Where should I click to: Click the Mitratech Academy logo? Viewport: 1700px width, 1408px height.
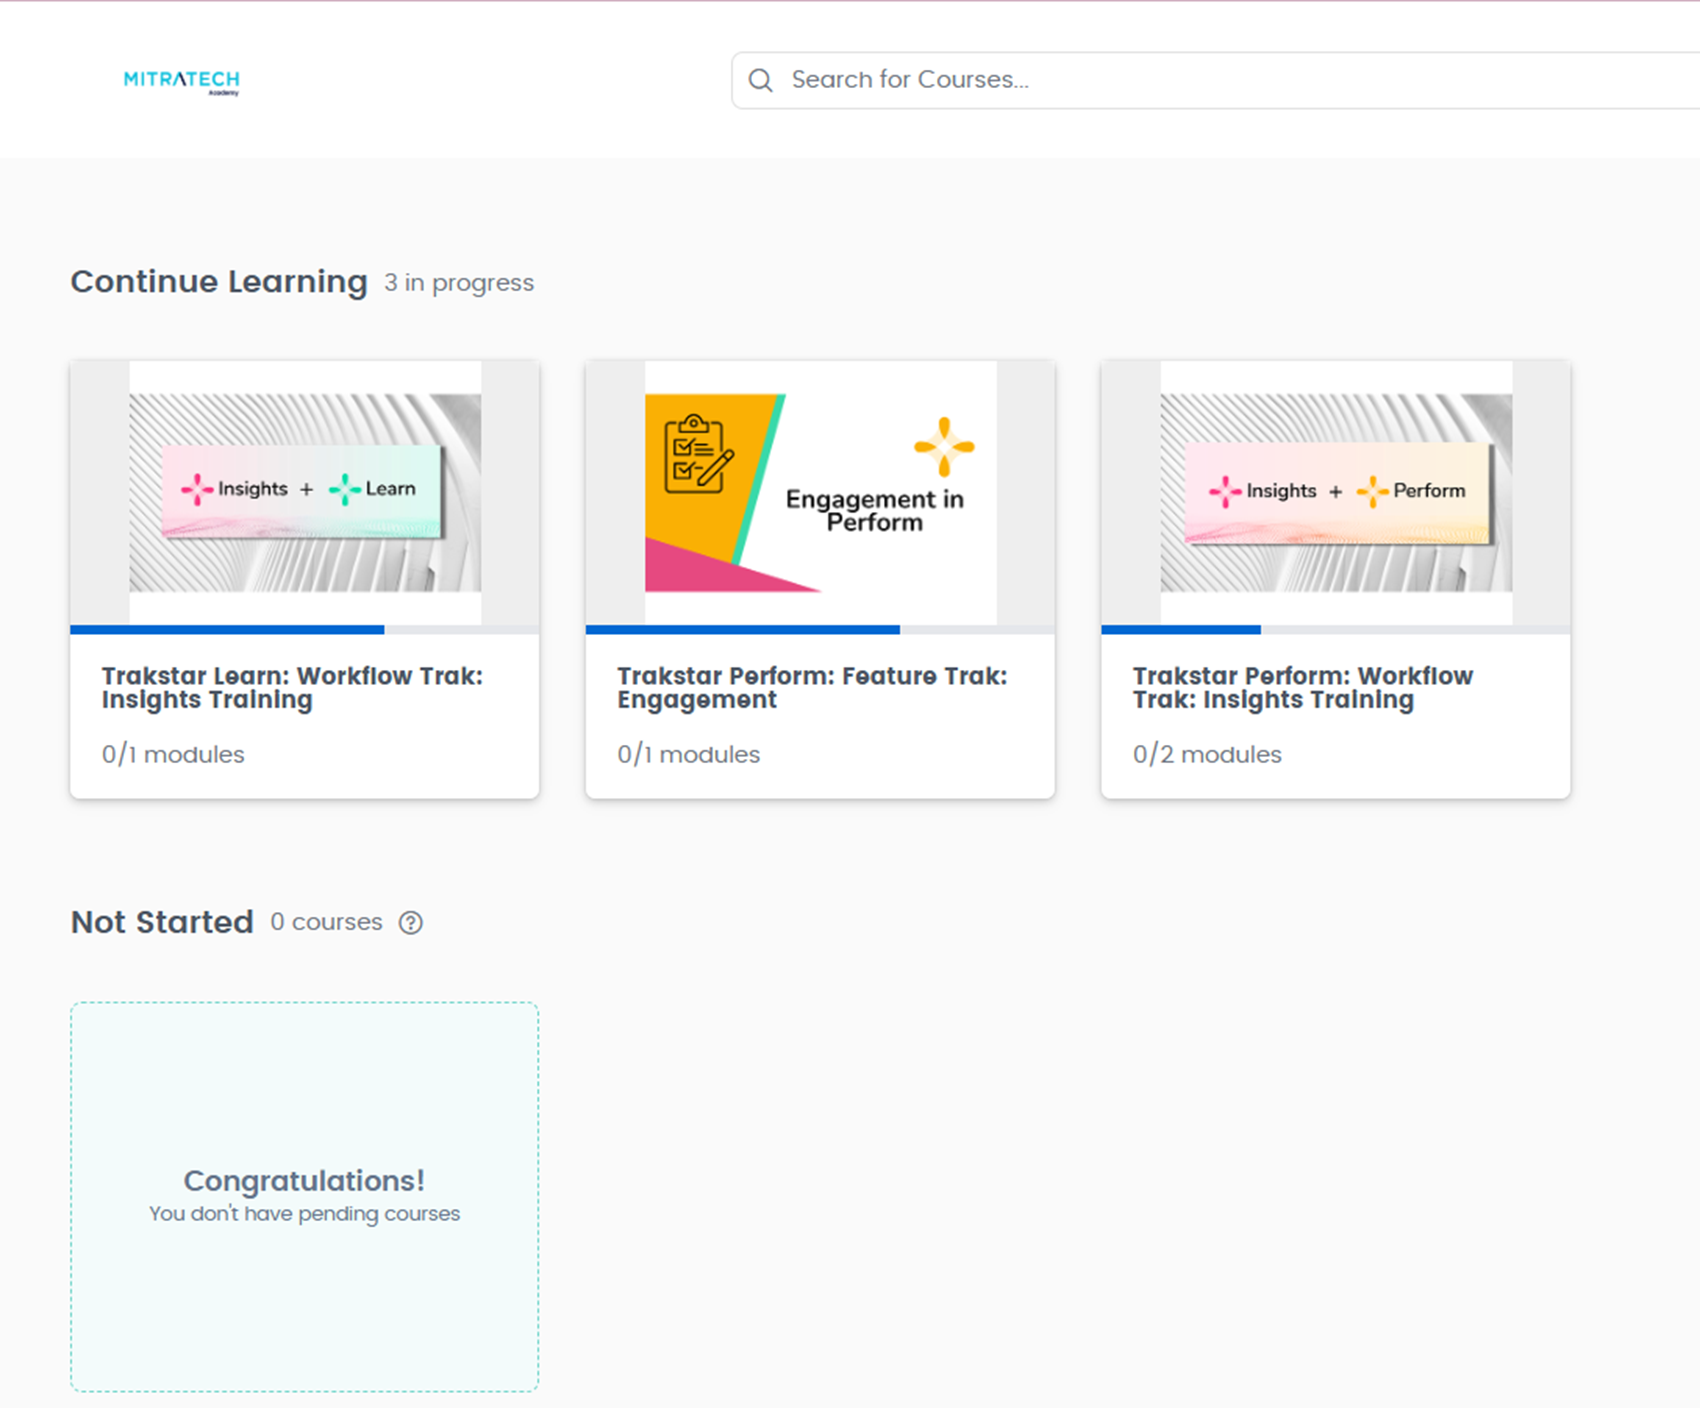tap(181, 82)
